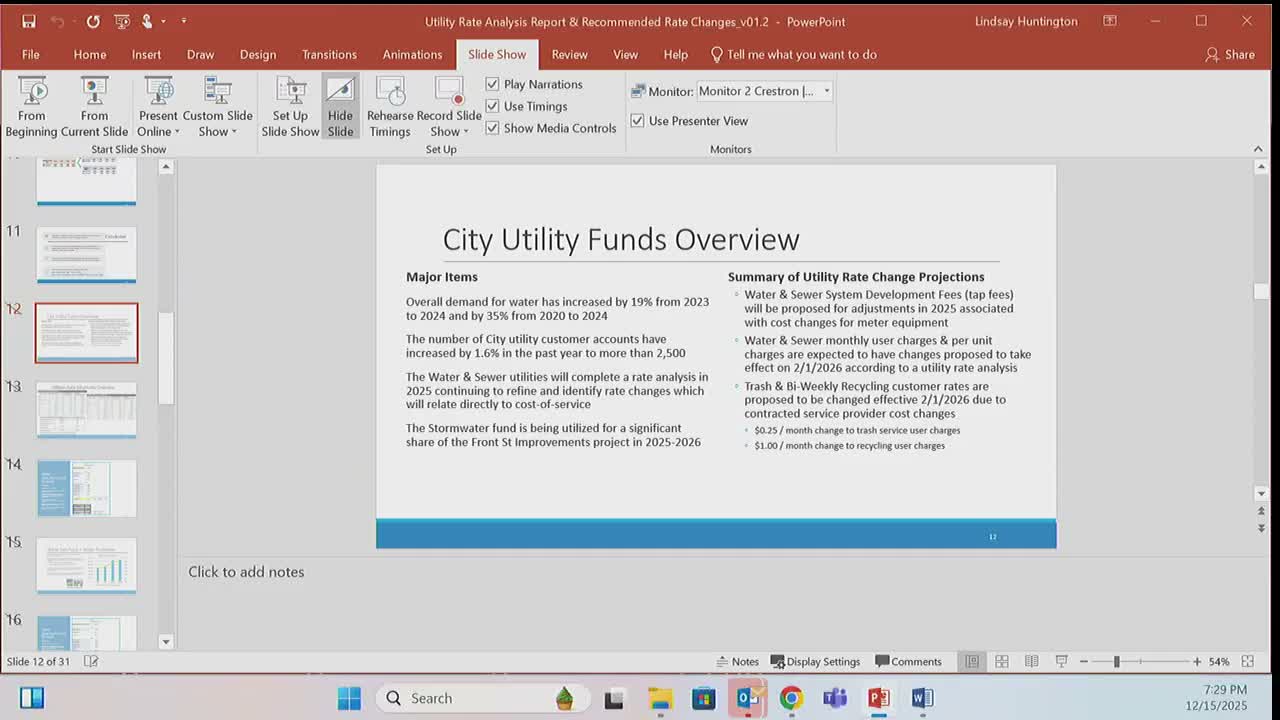Switch to Reading View in status bar
This screenshot has width=1280, height=720.
tap(1031, 661)
